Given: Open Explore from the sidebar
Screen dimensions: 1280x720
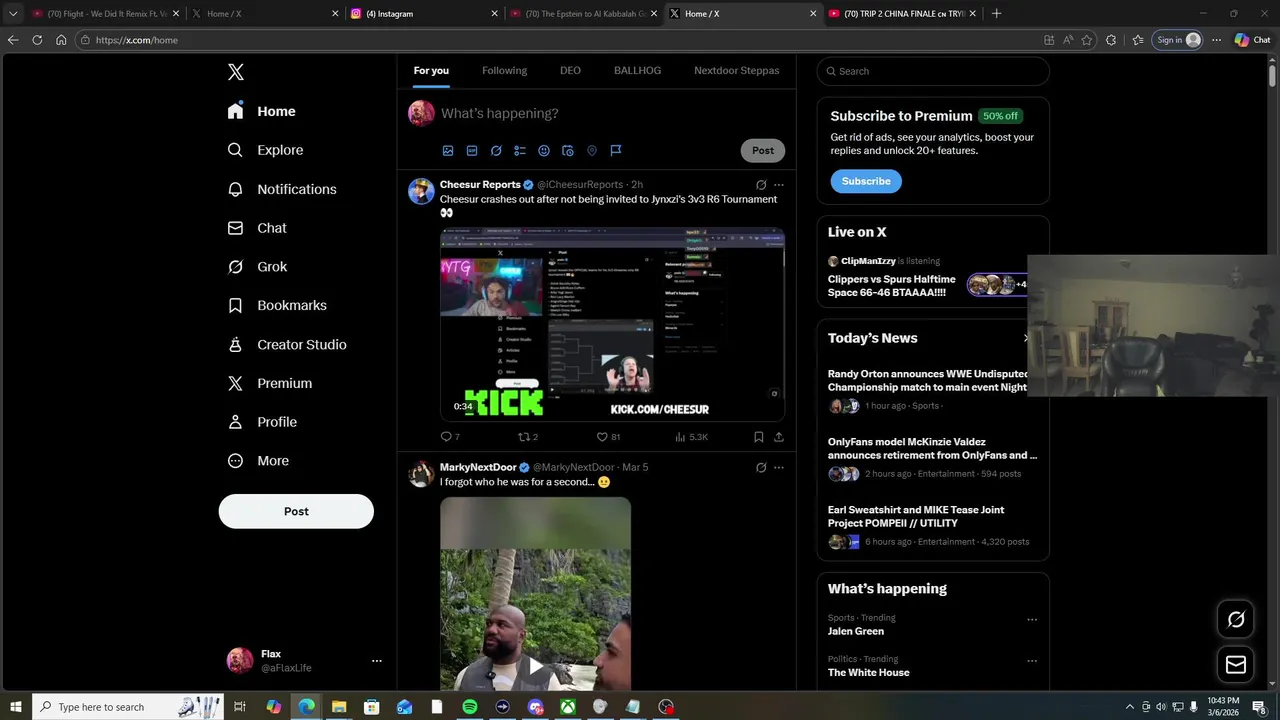Looking at the screenshot, I should (x=266, y=150).
